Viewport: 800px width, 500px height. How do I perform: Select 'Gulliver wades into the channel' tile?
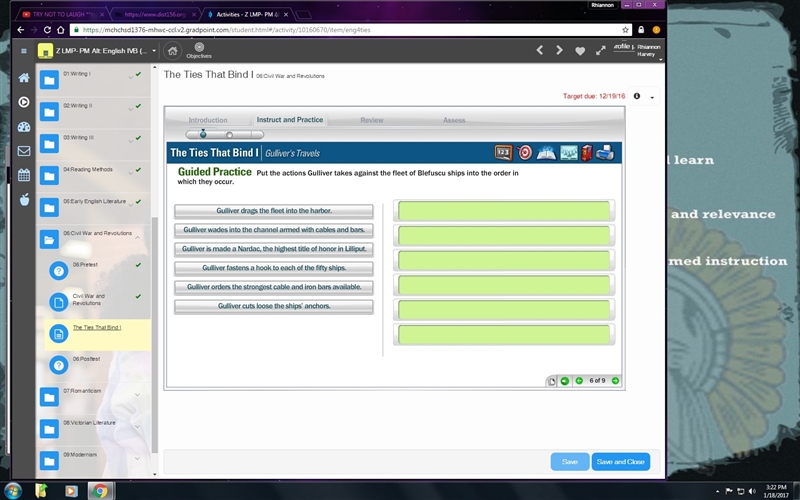click(x=274, y=230)
